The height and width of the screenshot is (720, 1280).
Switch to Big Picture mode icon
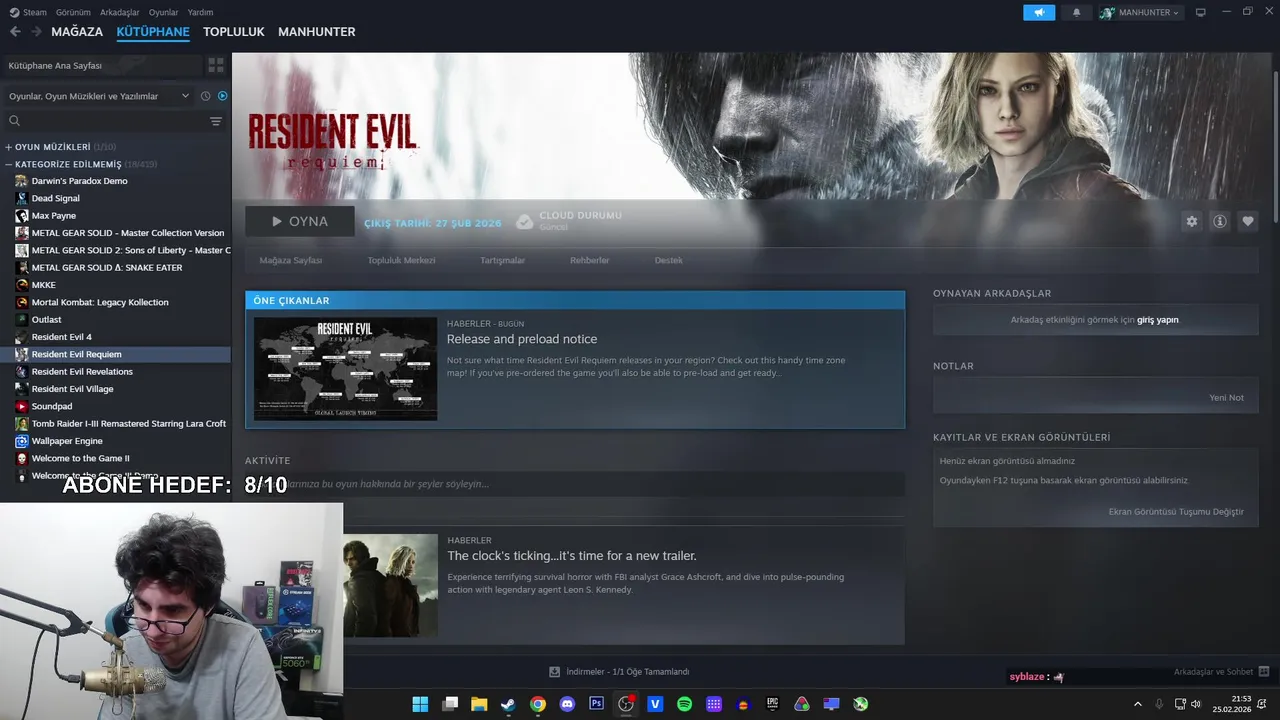[x=1201, y=13]
